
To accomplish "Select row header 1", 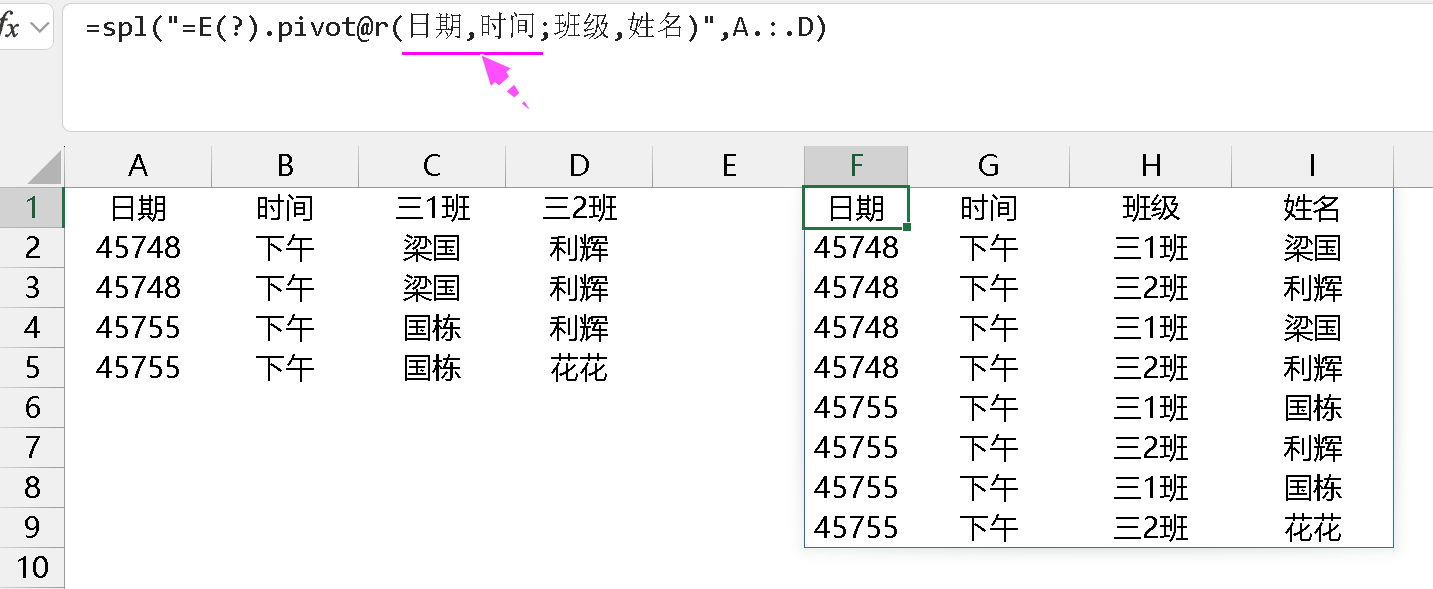I will [30, 208].
